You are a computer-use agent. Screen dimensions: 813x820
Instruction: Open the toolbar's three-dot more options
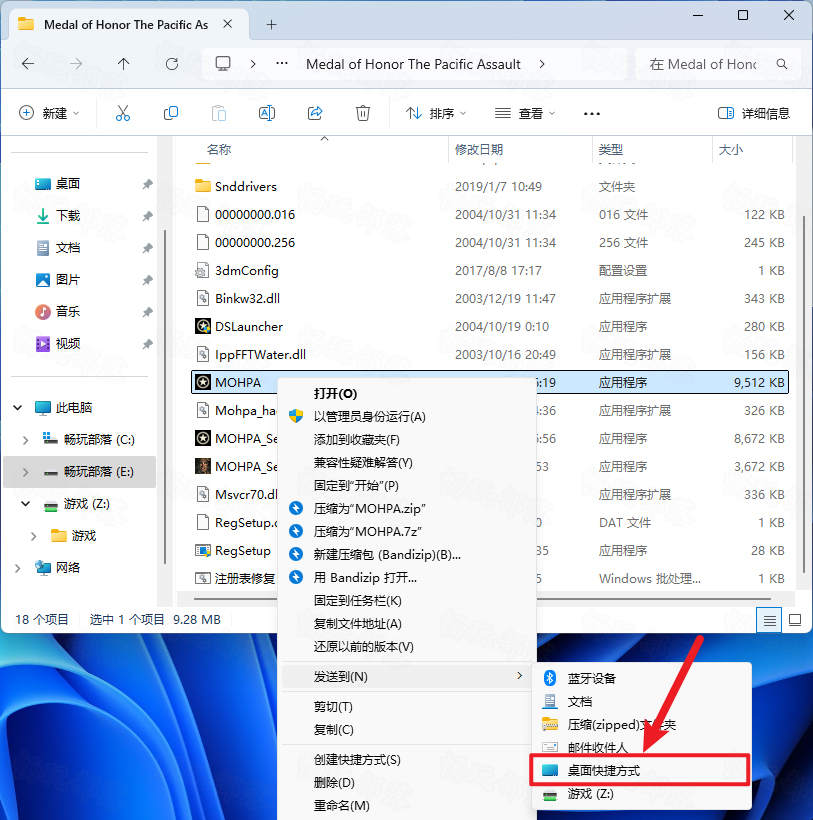point(591,113)
